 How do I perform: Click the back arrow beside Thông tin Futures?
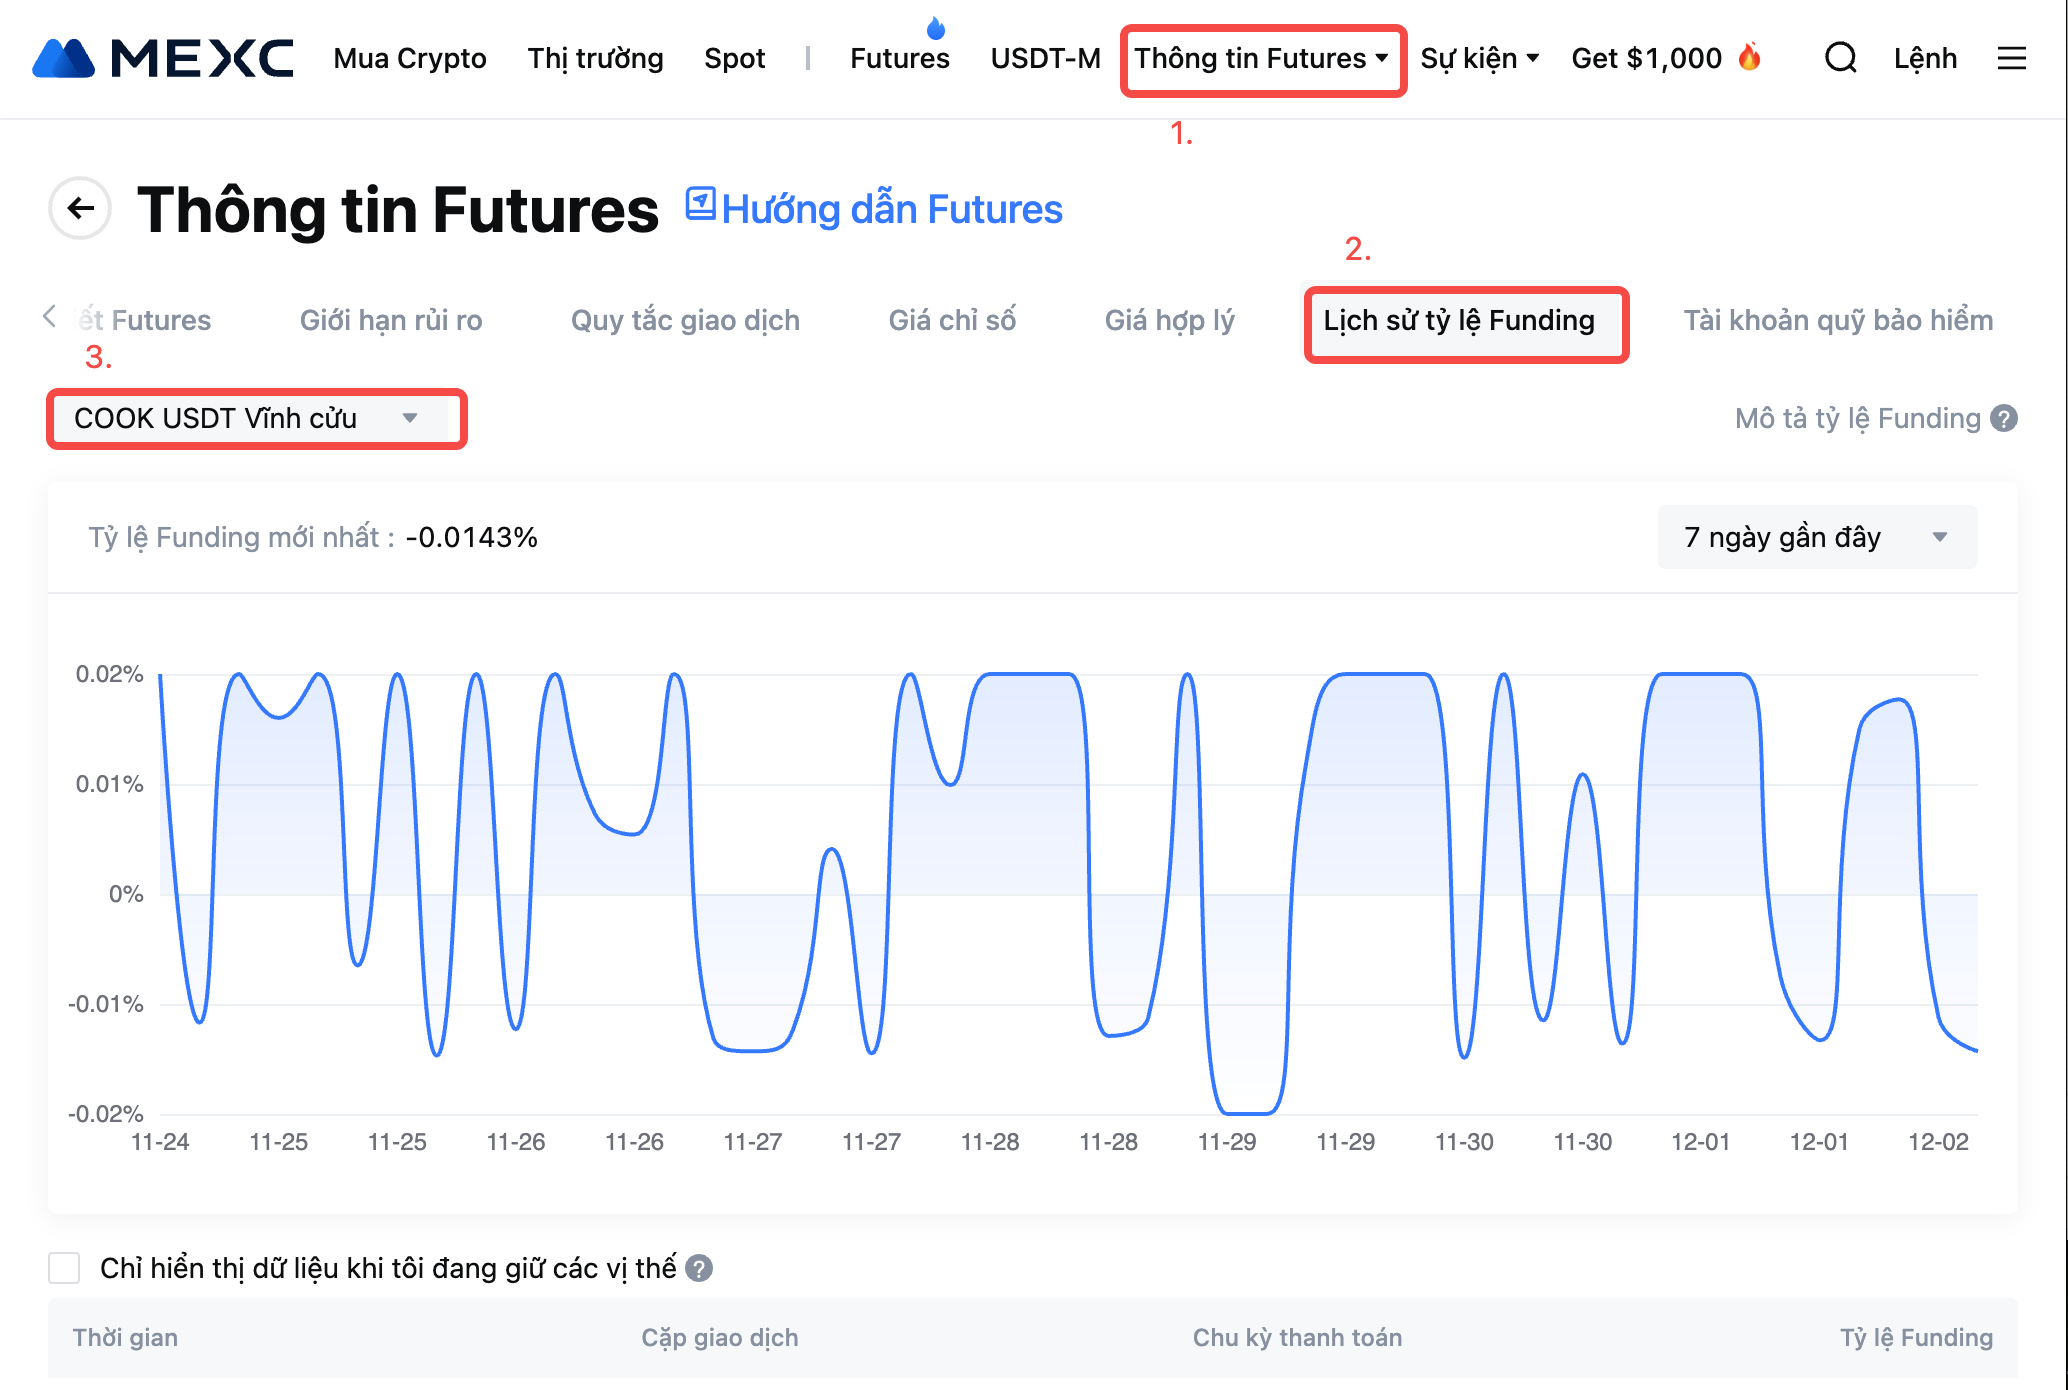tap(80, 208)
